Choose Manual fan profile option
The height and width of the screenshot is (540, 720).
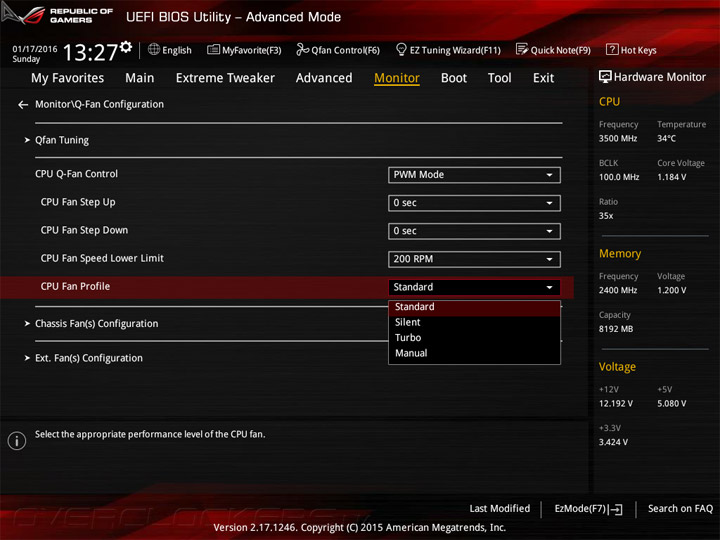click(474, 354)
